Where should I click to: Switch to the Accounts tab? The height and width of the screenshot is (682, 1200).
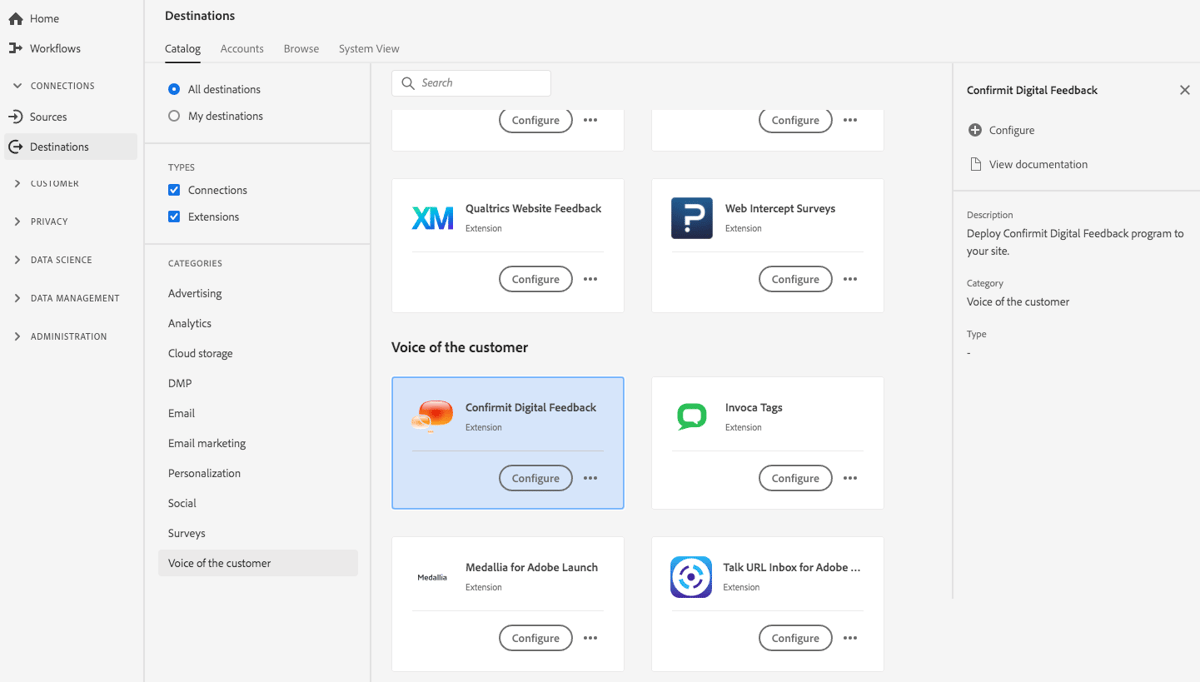point(241,48)
